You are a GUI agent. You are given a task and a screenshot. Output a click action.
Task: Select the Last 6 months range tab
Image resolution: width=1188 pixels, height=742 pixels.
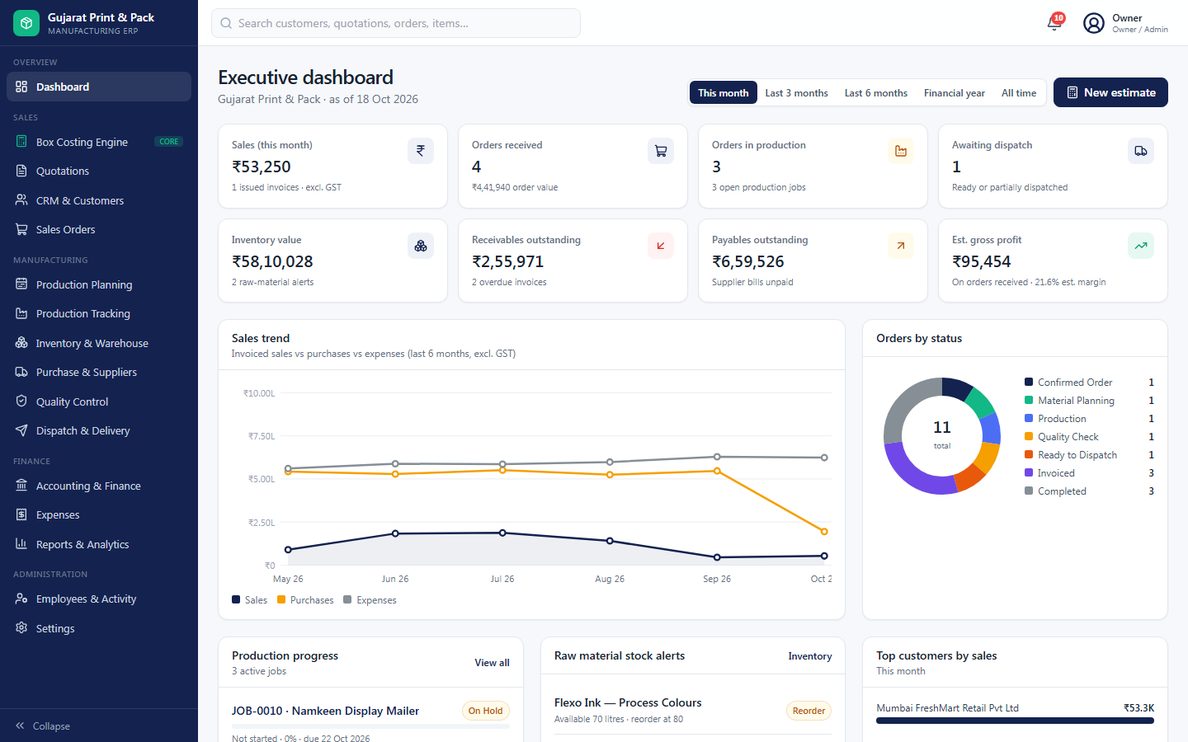[876, 92]
